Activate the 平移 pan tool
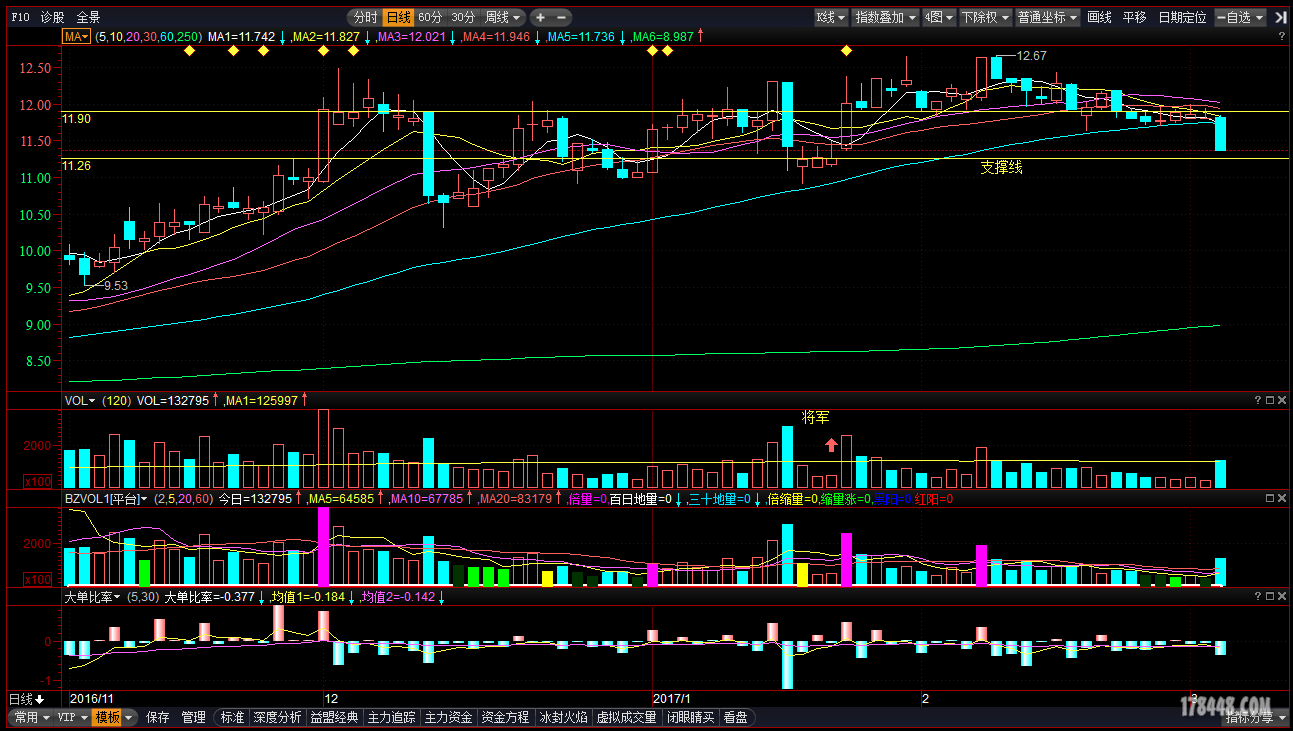1293x731 pixels. 1134,17
